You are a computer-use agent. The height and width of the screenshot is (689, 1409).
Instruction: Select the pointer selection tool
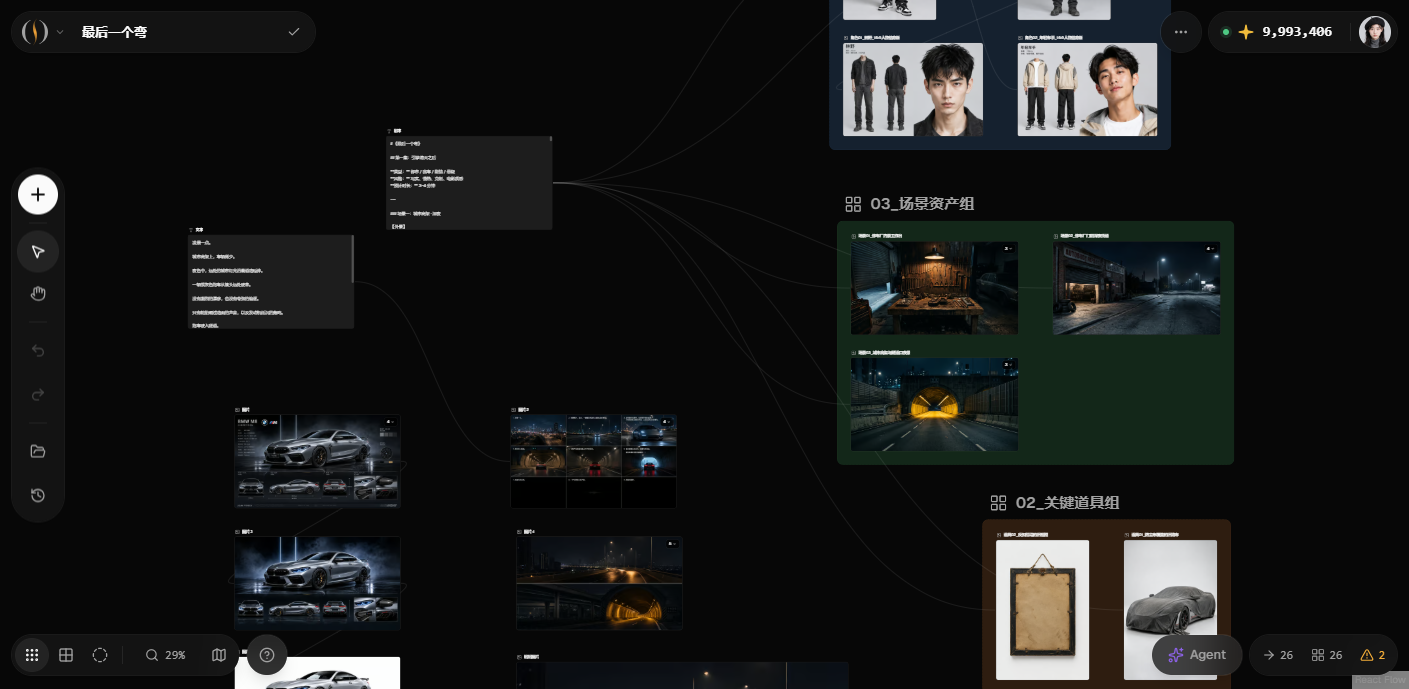point(38,251)
